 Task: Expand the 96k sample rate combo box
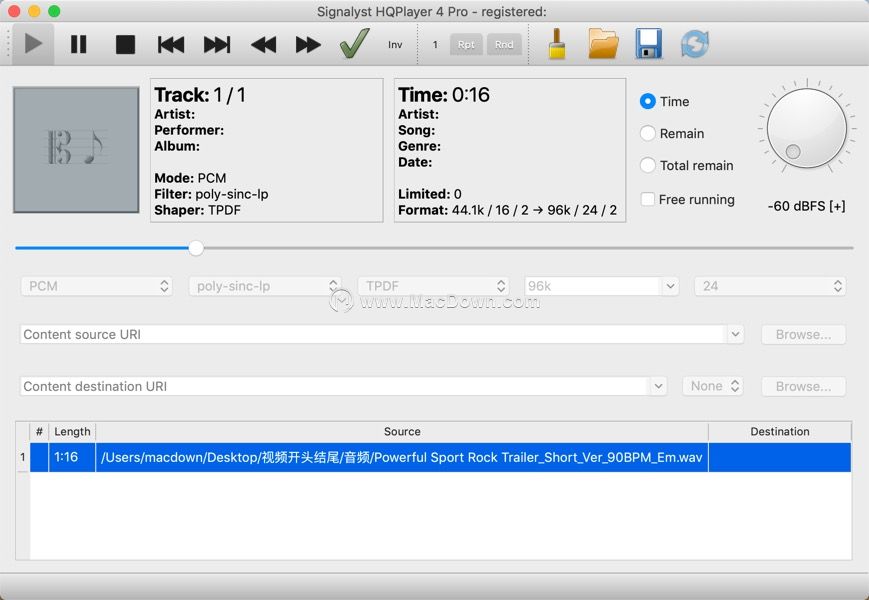[671, 286]
